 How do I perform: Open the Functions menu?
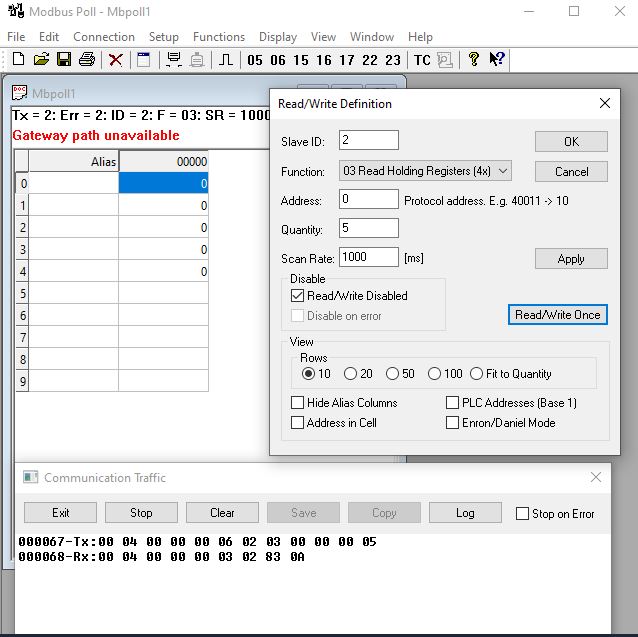click(x=219, y=37)
